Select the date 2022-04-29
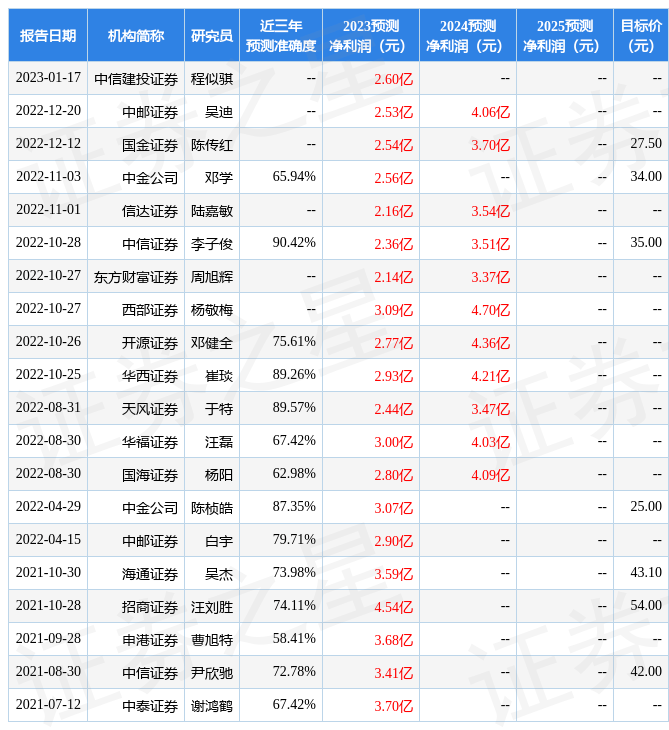669x730 pixels. (48, 507)
